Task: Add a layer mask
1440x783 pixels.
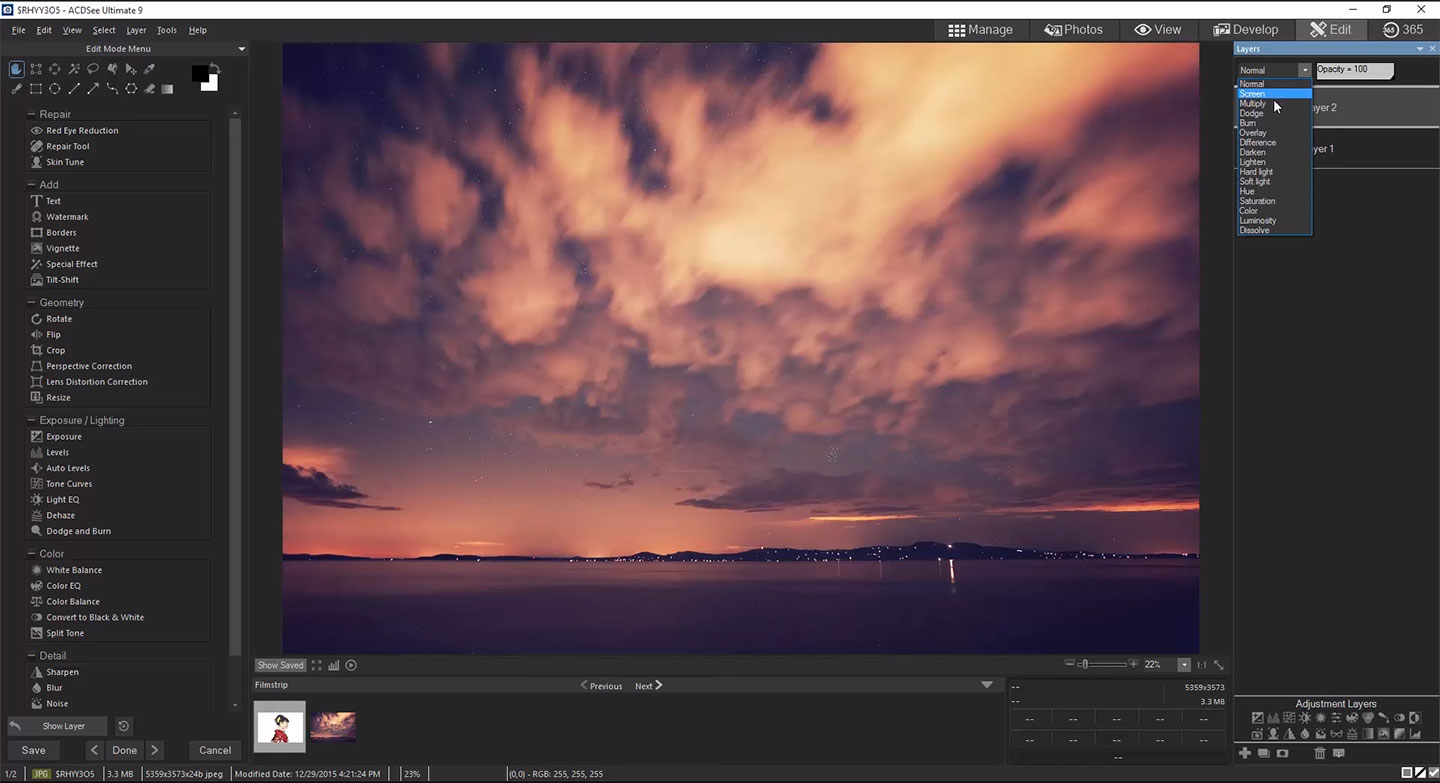Action: pyautogui.click(x=1282, y=753)
